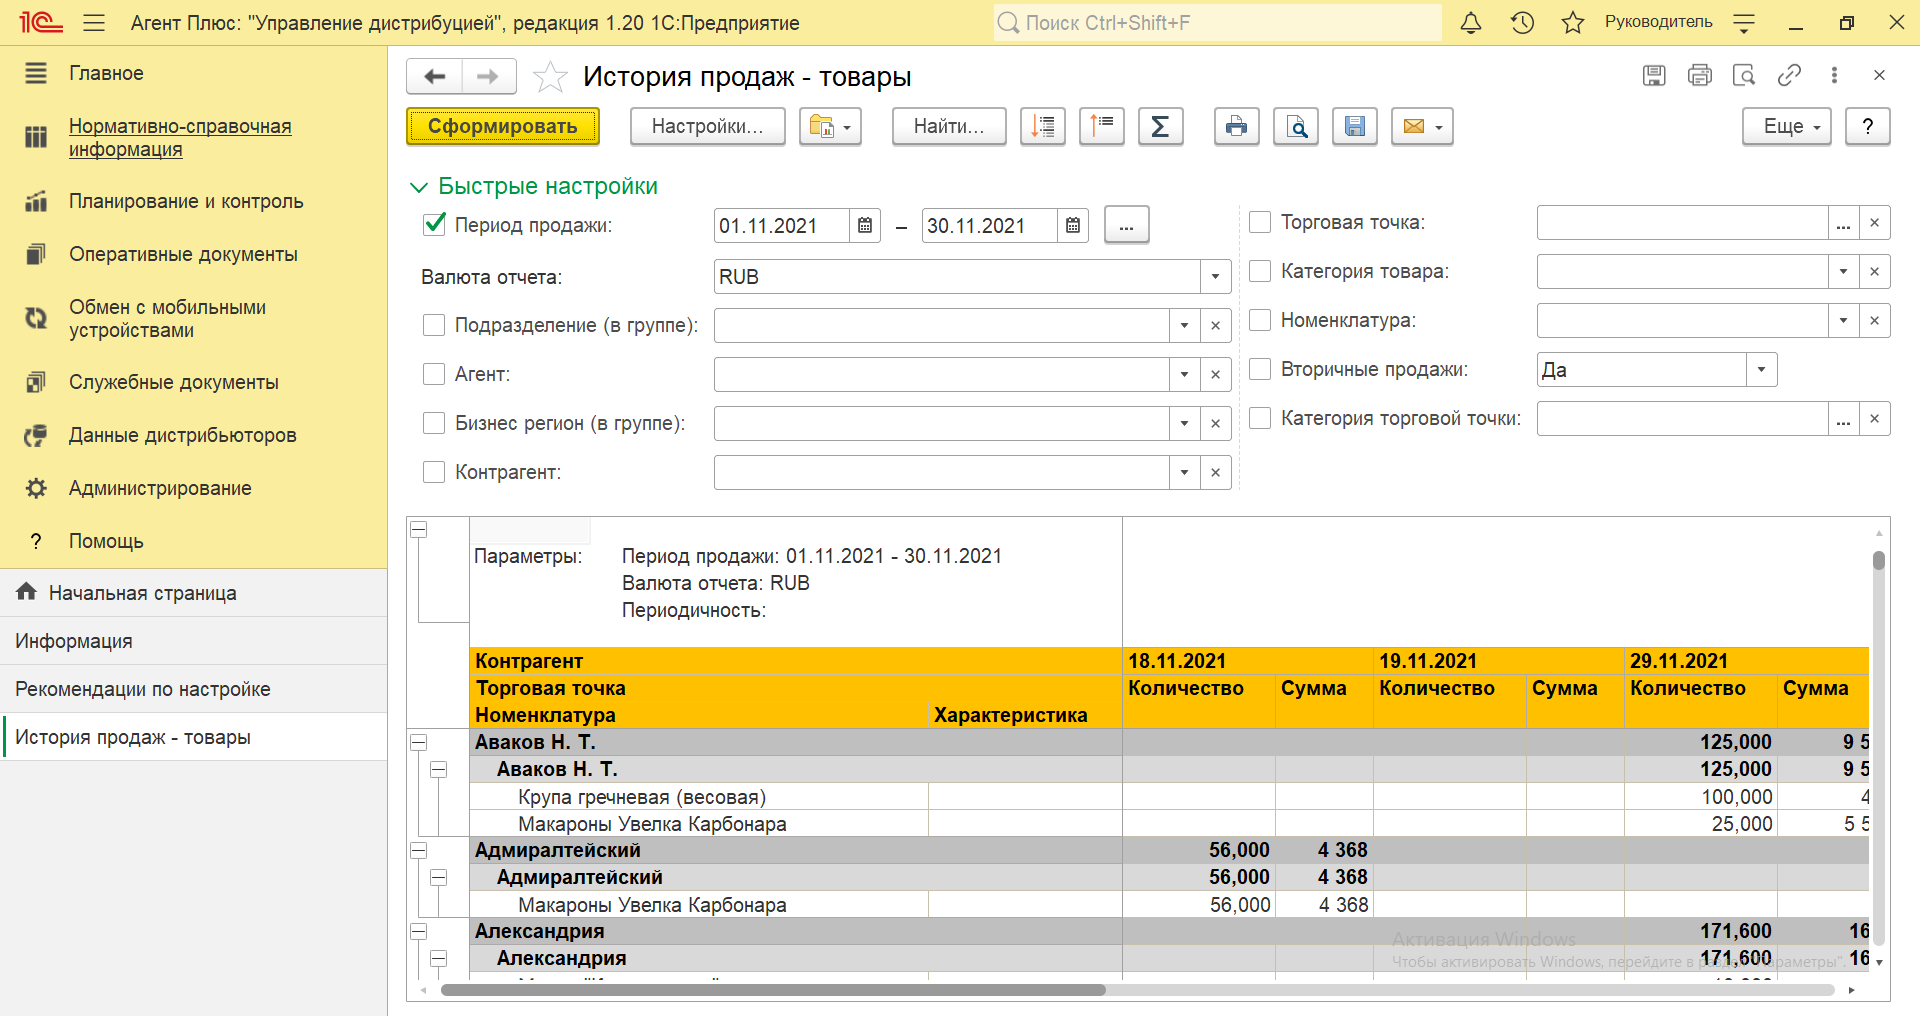Open Валюта отчета RUB dropdown
Viewport: 1920px width, 1016px height.
1215,277
